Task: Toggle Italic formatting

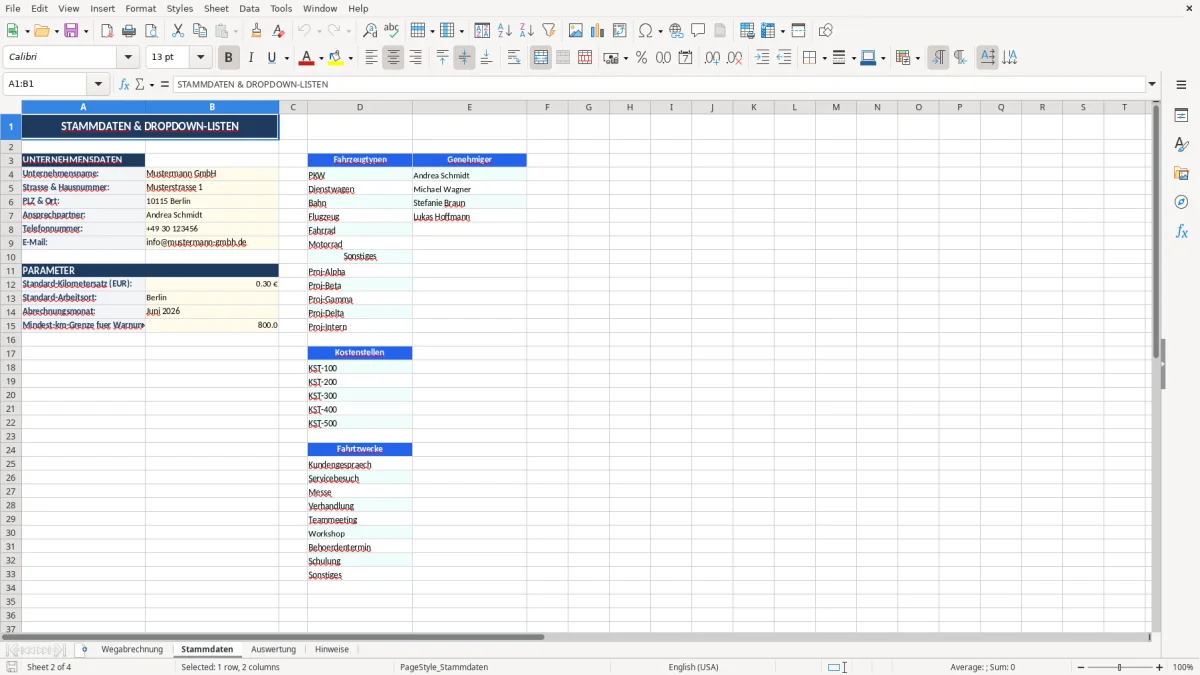Action: [251, 58]
